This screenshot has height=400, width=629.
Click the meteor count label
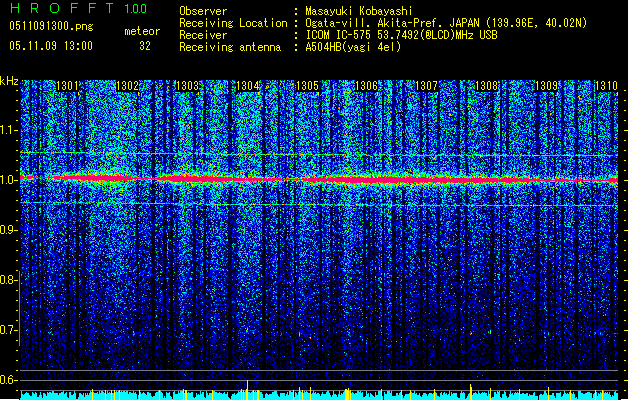click(142, 31)
